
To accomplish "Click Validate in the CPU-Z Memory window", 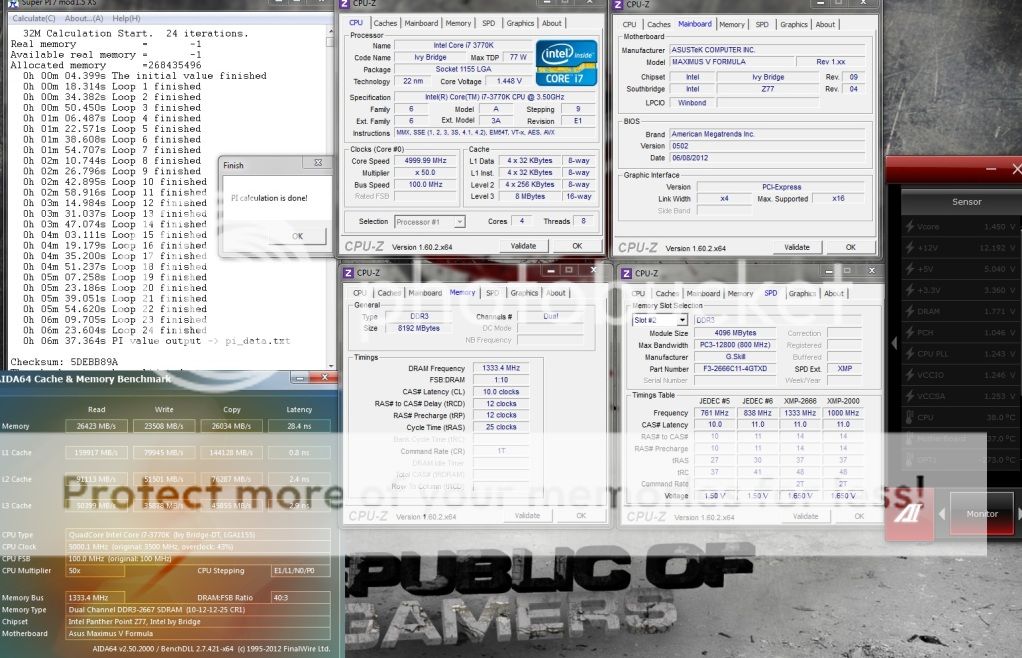I will coord(526,516).
